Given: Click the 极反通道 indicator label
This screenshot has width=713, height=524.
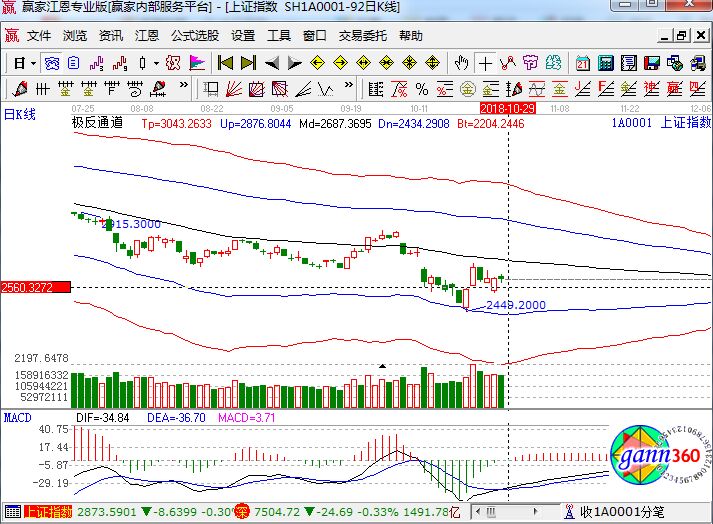Looking at the screenshot, I should point(97,124).
